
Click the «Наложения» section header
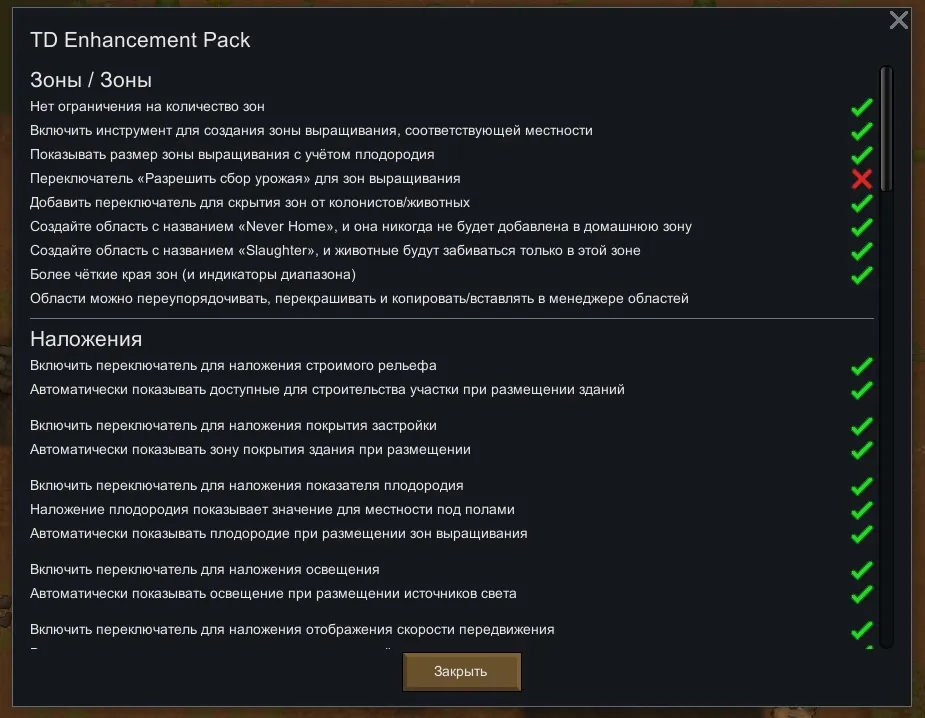pyautogui.click(x=86, y=339)
